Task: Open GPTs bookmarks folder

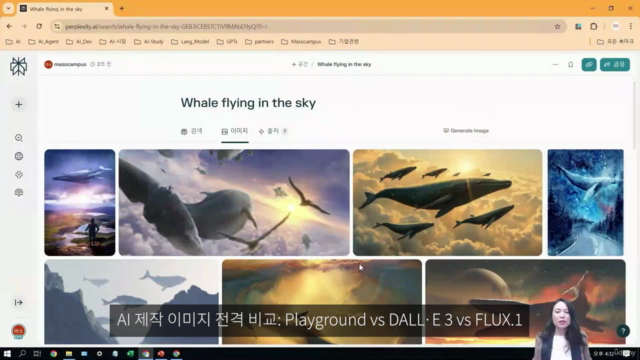Action: click(x=227, y=42)
